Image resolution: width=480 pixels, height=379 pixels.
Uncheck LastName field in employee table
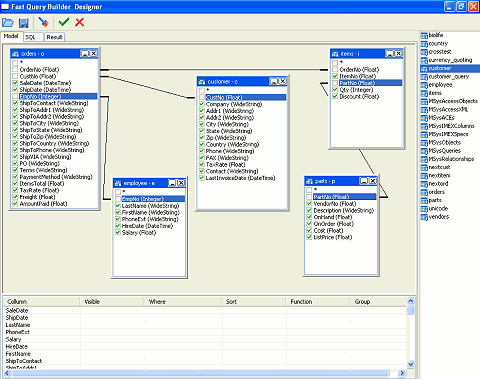[x=118, y=206]
